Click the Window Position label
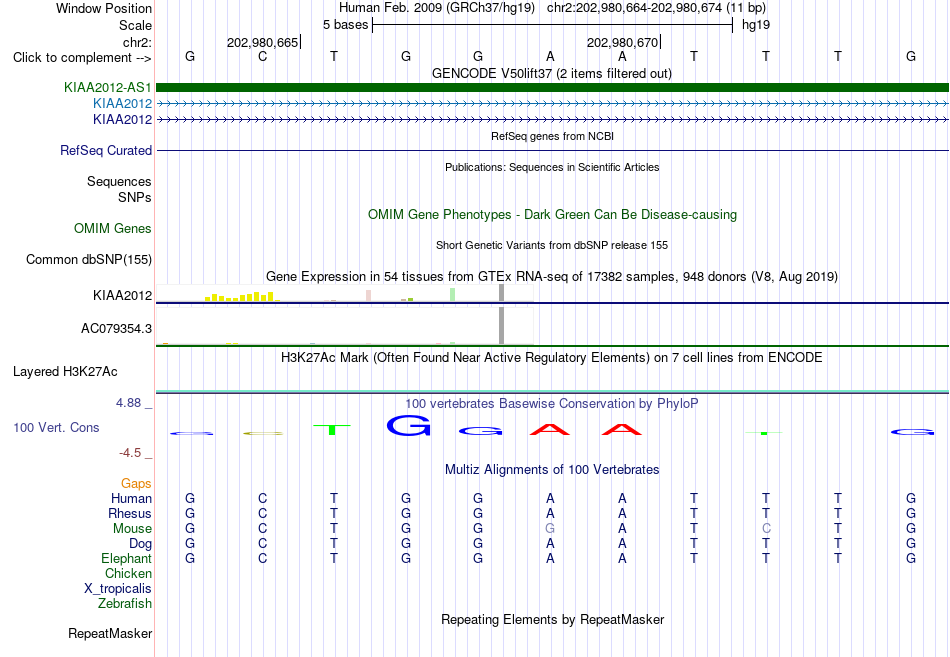The image size is (950, 657). [104, 8]
